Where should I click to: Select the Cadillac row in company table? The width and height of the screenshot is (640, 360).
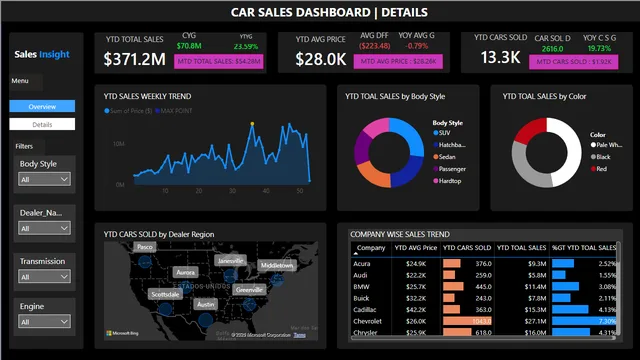(x=484, y=309)
